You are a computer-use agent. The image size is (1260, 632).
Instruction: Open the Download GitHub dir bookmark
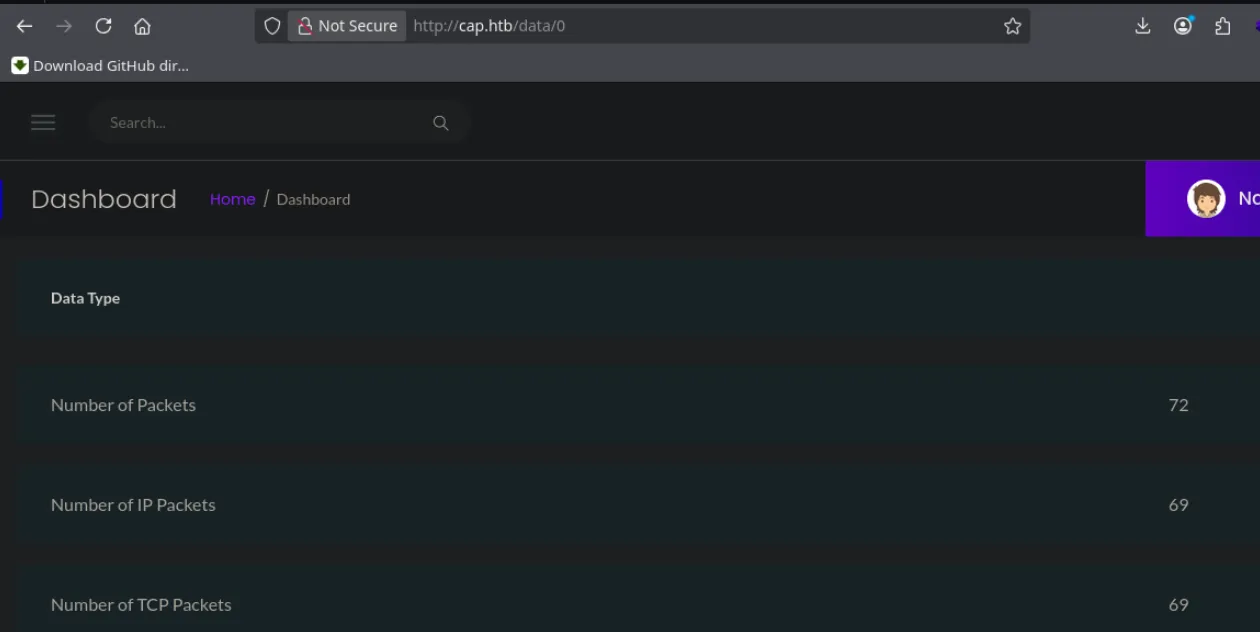point(100,66)
